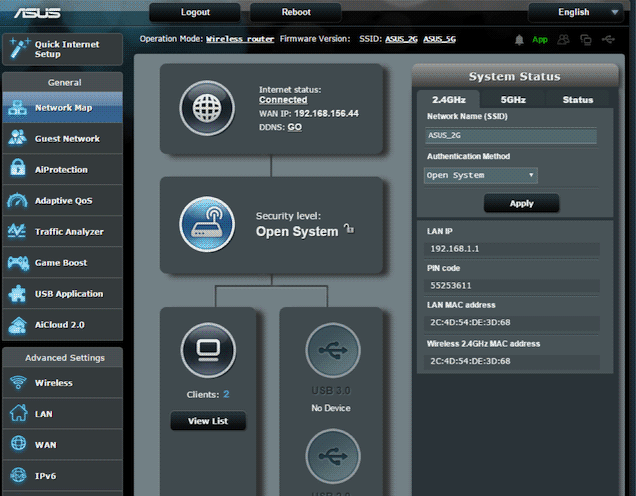Click the guest network users status icon
The height and width of the screenshot is (496, 636).
[x=563, y=40]
